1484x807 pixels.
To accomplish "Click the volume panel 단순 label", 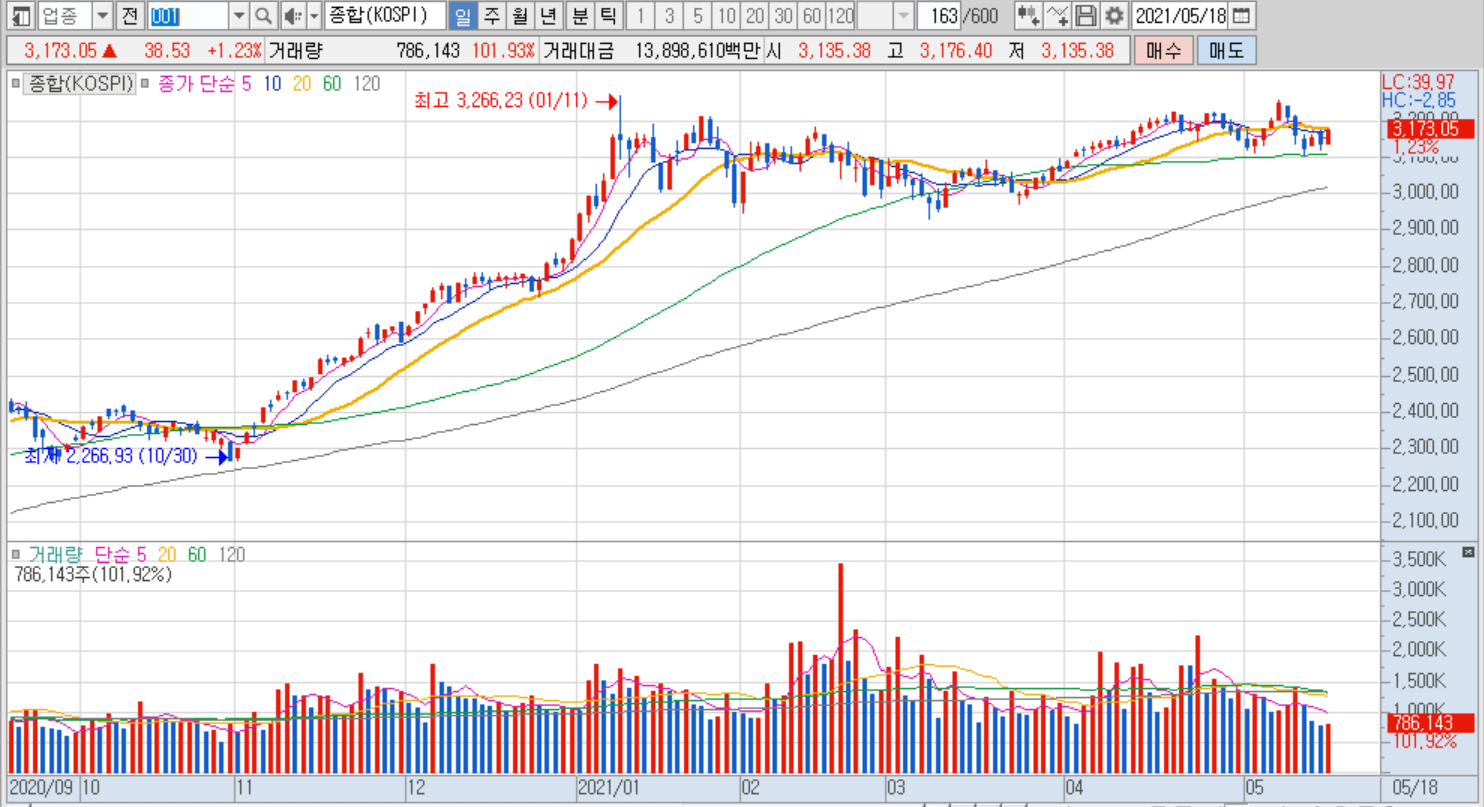I will 113,555.
